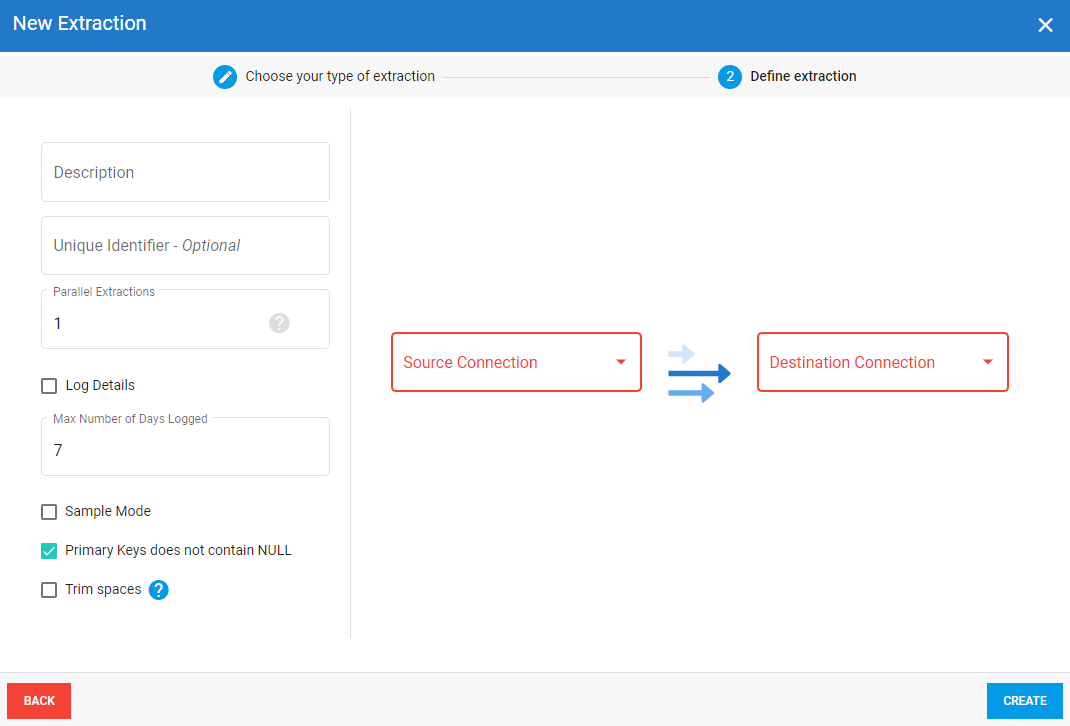The height and width of the screenshot is (726, 1070).
Task: Select the Define extraction step label
Action: 803,76
